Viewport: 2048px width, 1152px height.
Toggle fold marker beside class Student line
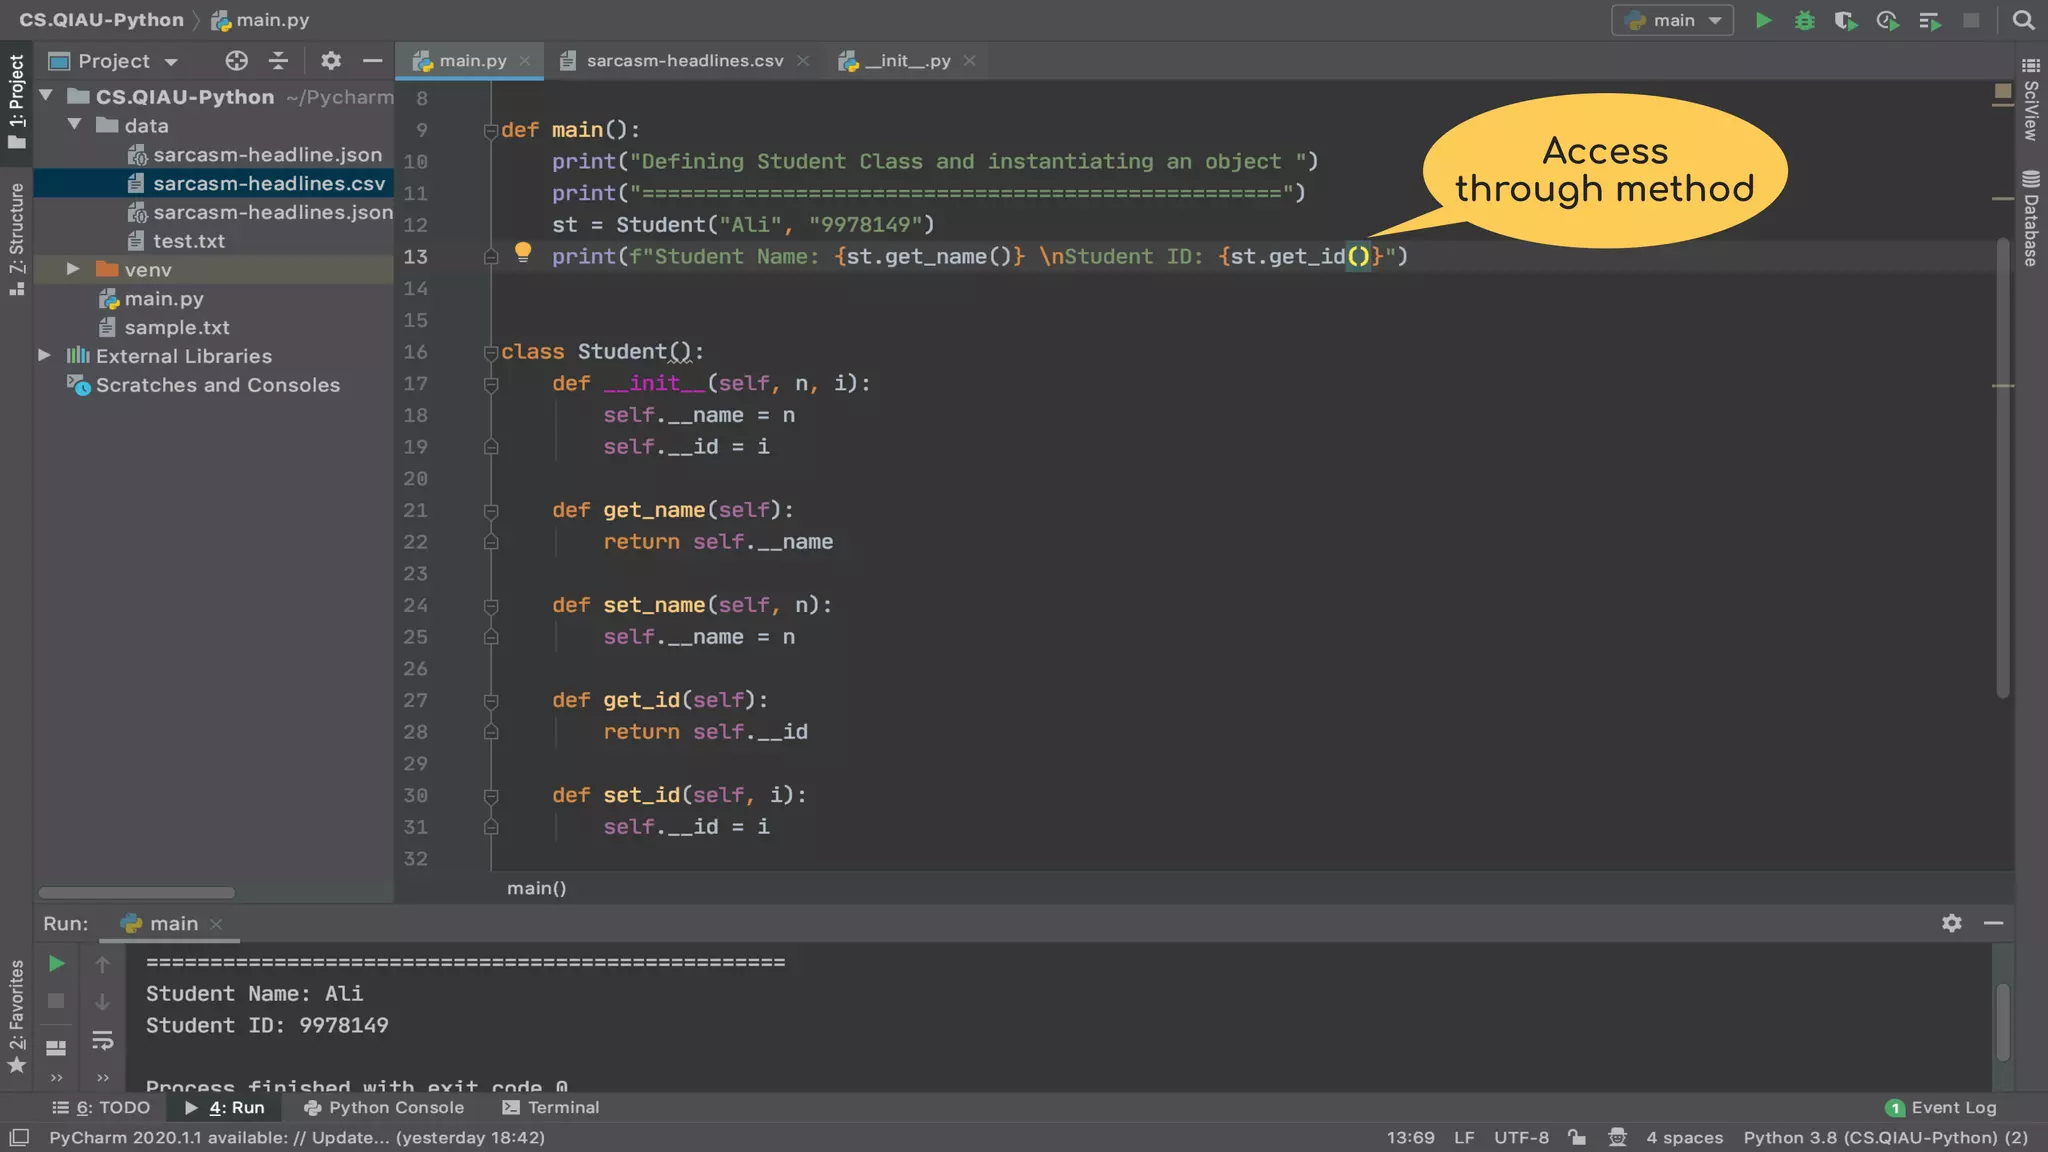coord(490,352)
